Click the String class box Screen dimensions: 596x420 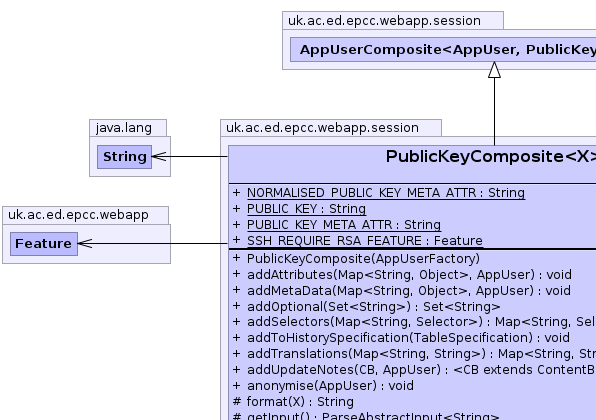[x=124, y=157]
